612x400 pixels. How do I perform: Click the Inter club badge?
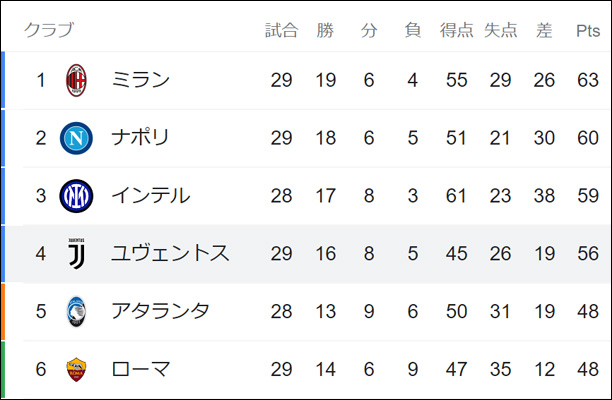76,196
